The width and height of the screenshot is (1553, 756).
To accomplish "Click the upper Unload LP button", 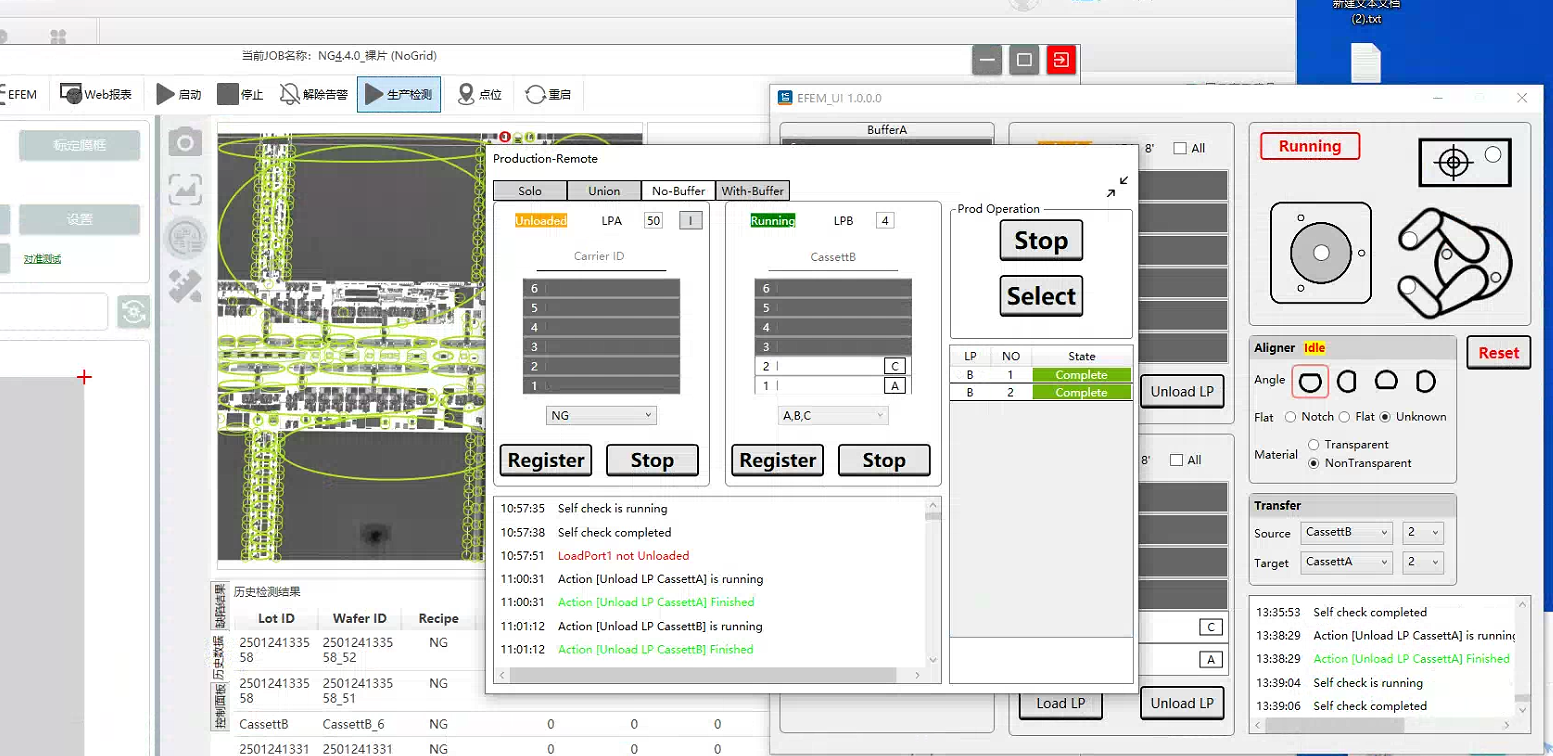I will click(1182, 391).
